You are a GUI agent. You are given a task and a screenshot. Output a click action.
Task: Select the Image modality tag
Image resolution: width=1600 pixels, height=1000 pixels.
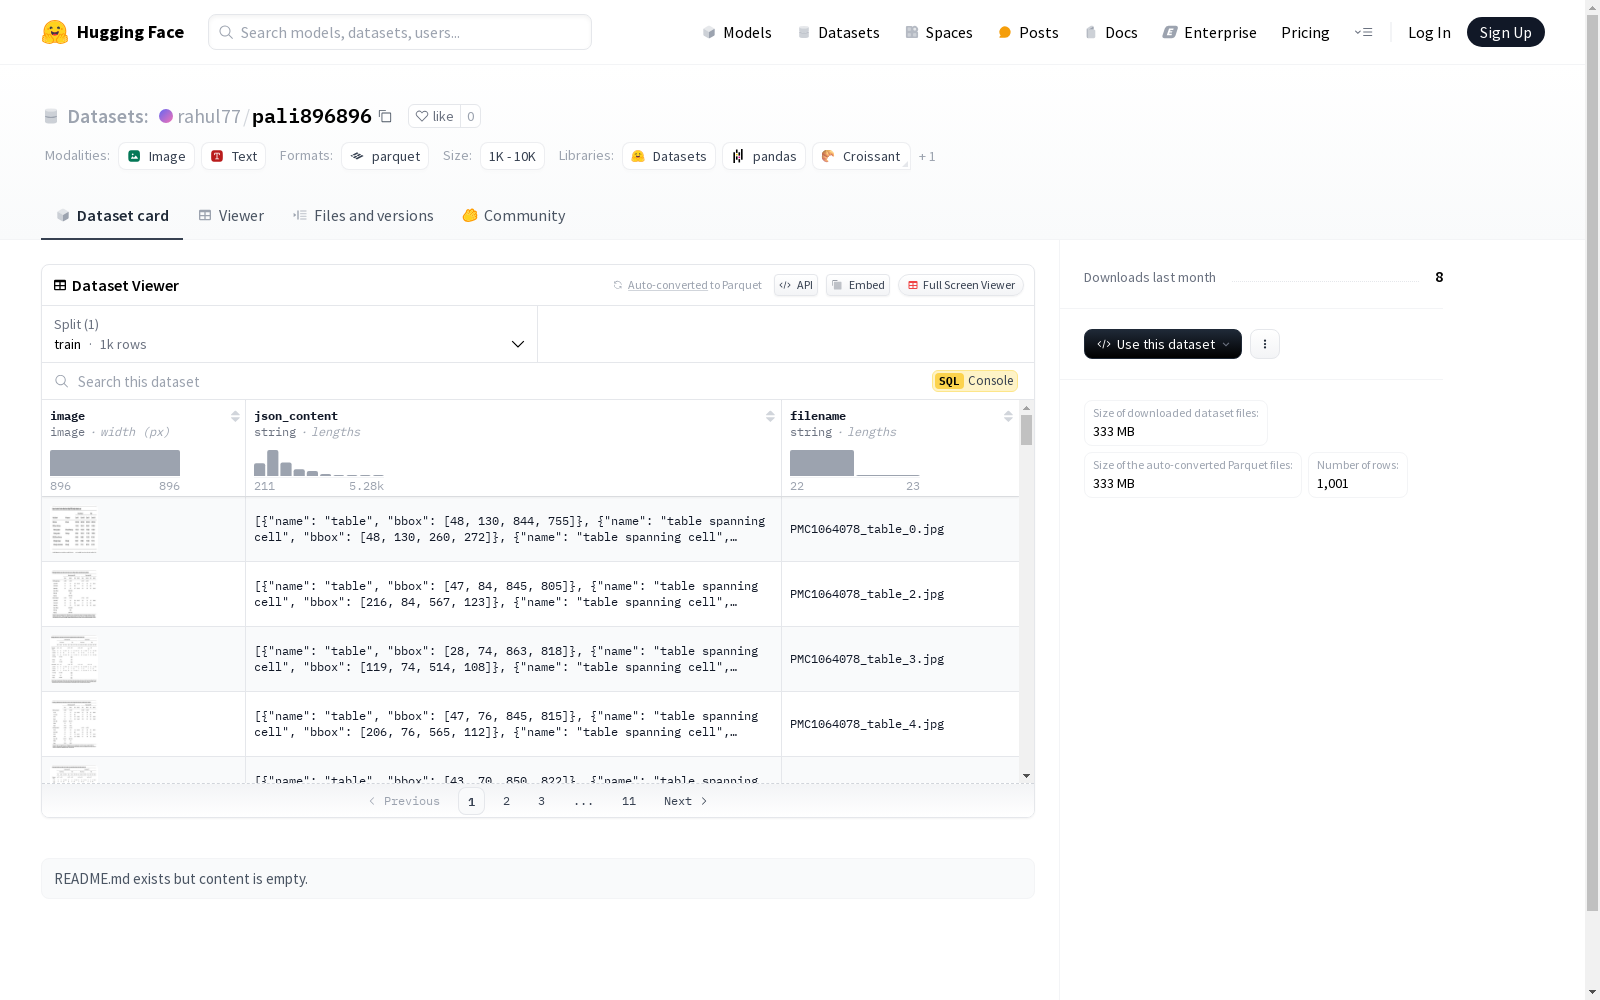click(x=156, y=156)
